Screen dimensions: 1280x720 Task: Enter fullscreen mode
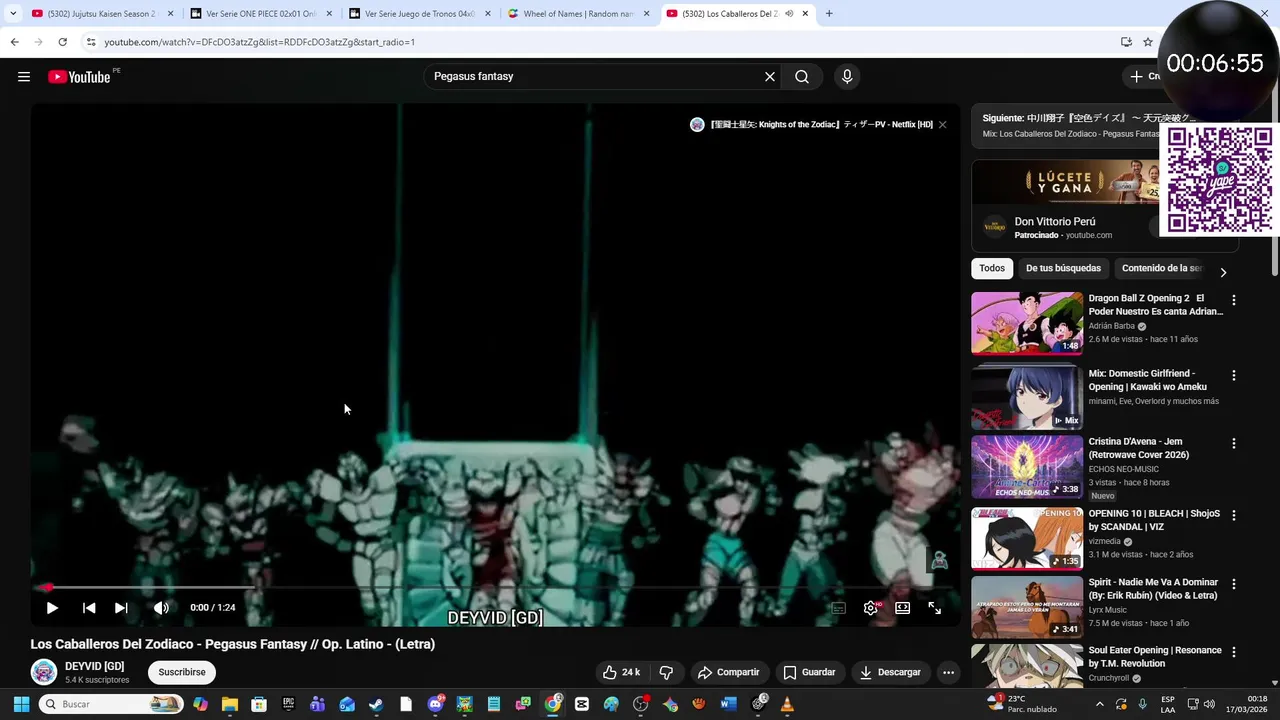(x=935, y=608)
